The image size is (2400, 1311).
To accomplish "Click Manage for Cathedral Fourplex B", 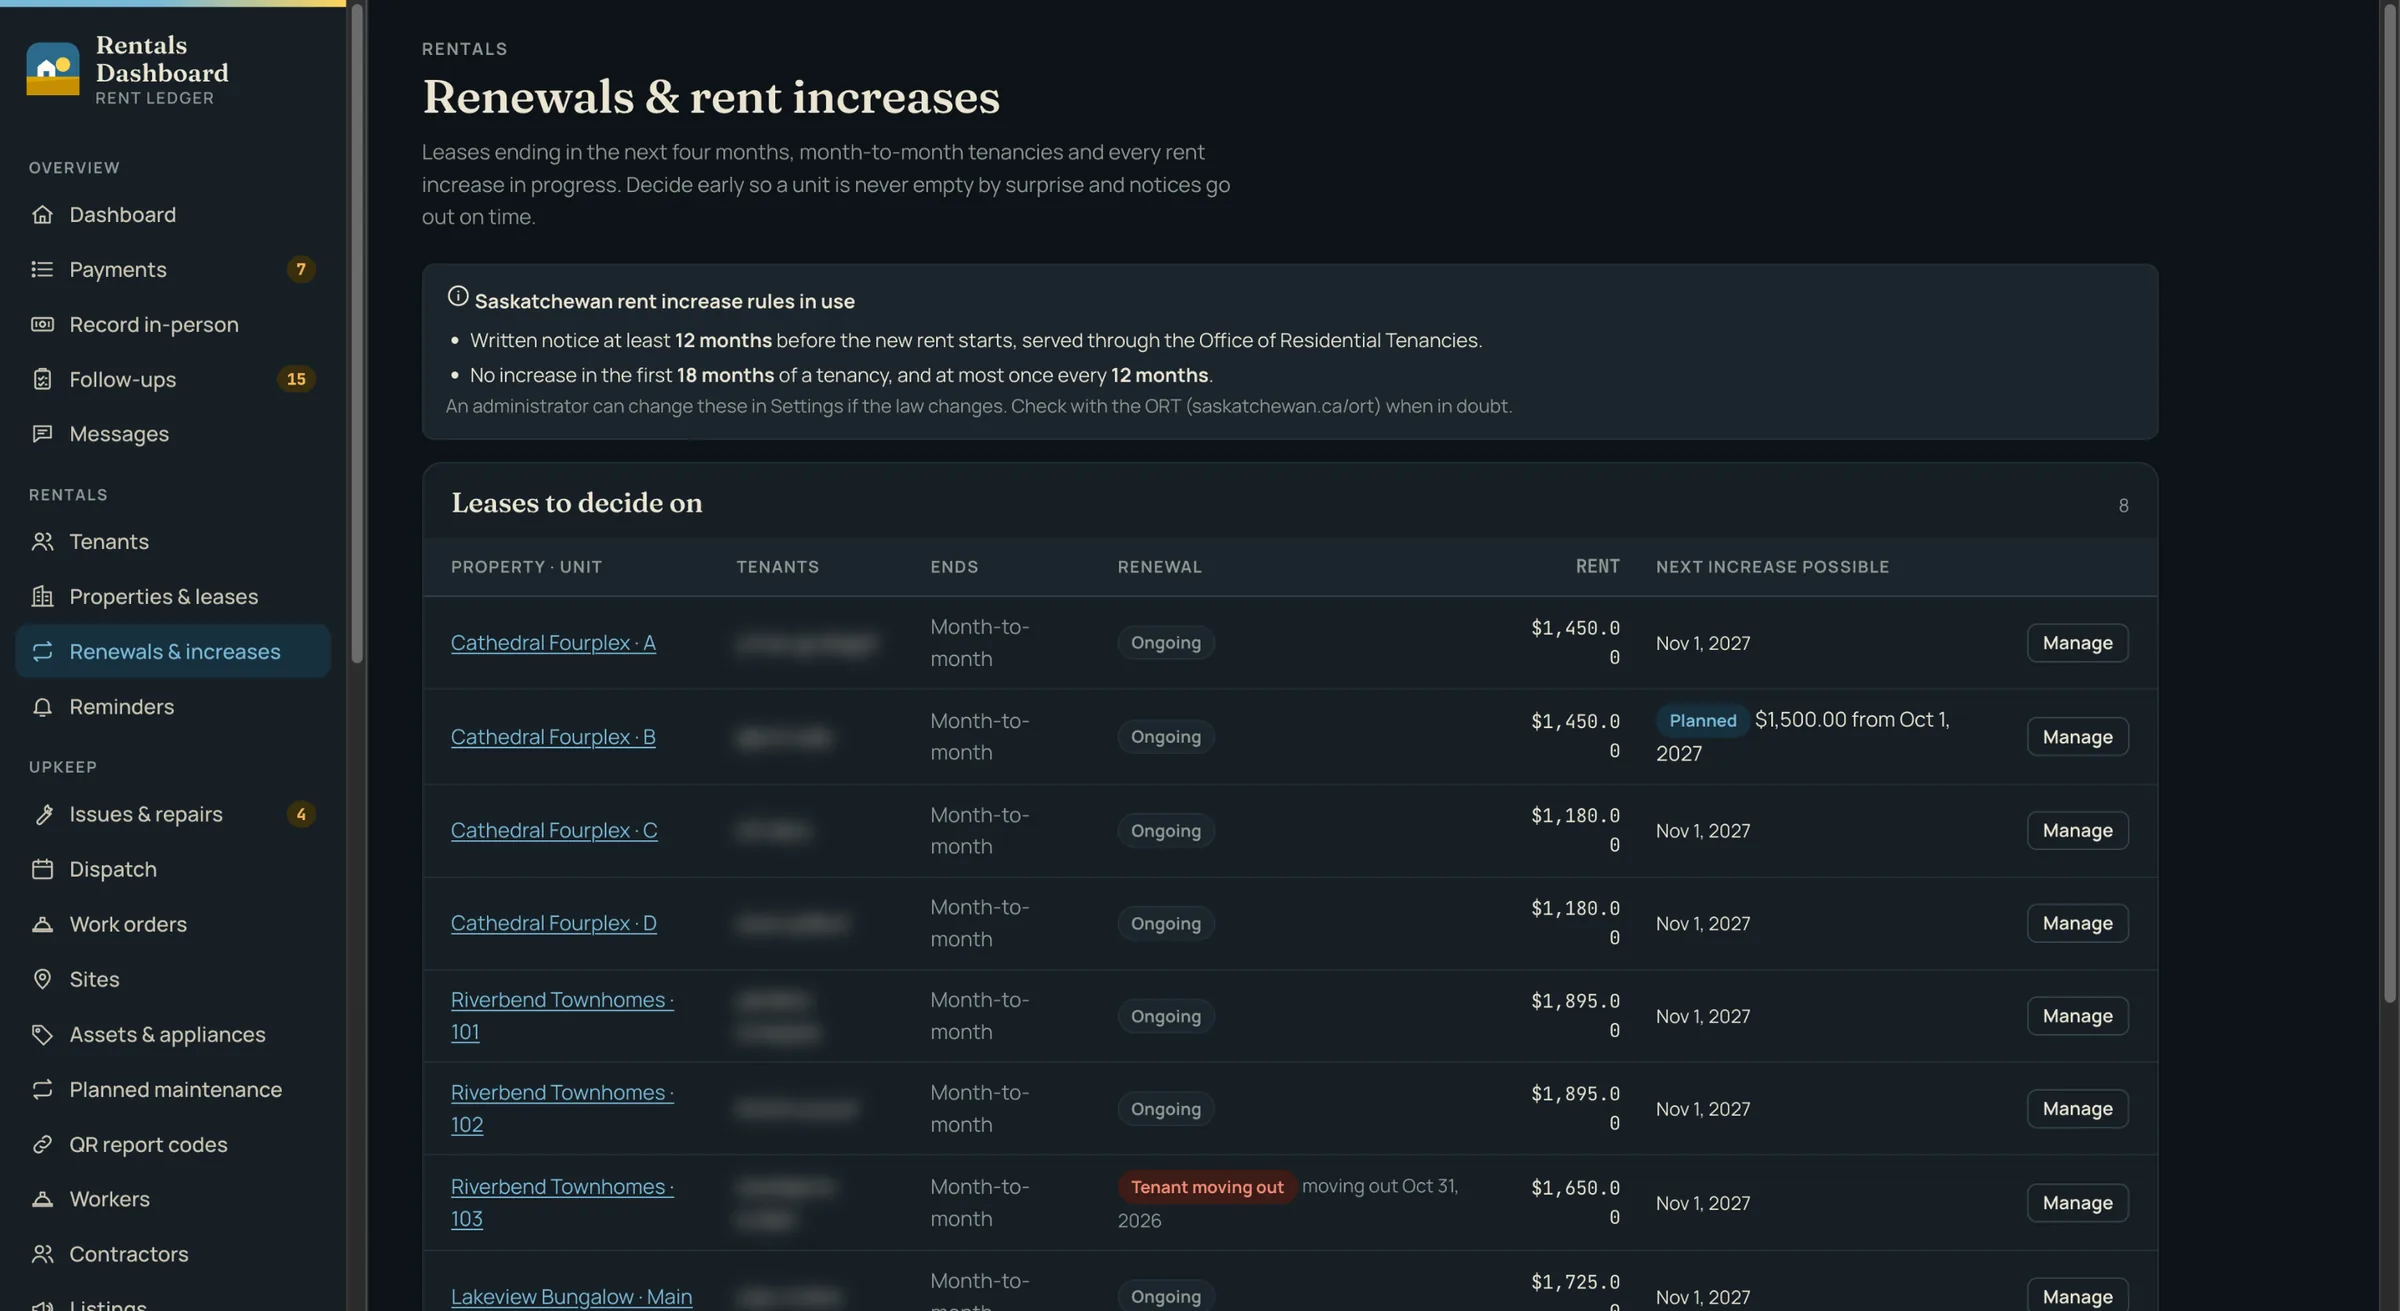I will tap(2077, 736).
